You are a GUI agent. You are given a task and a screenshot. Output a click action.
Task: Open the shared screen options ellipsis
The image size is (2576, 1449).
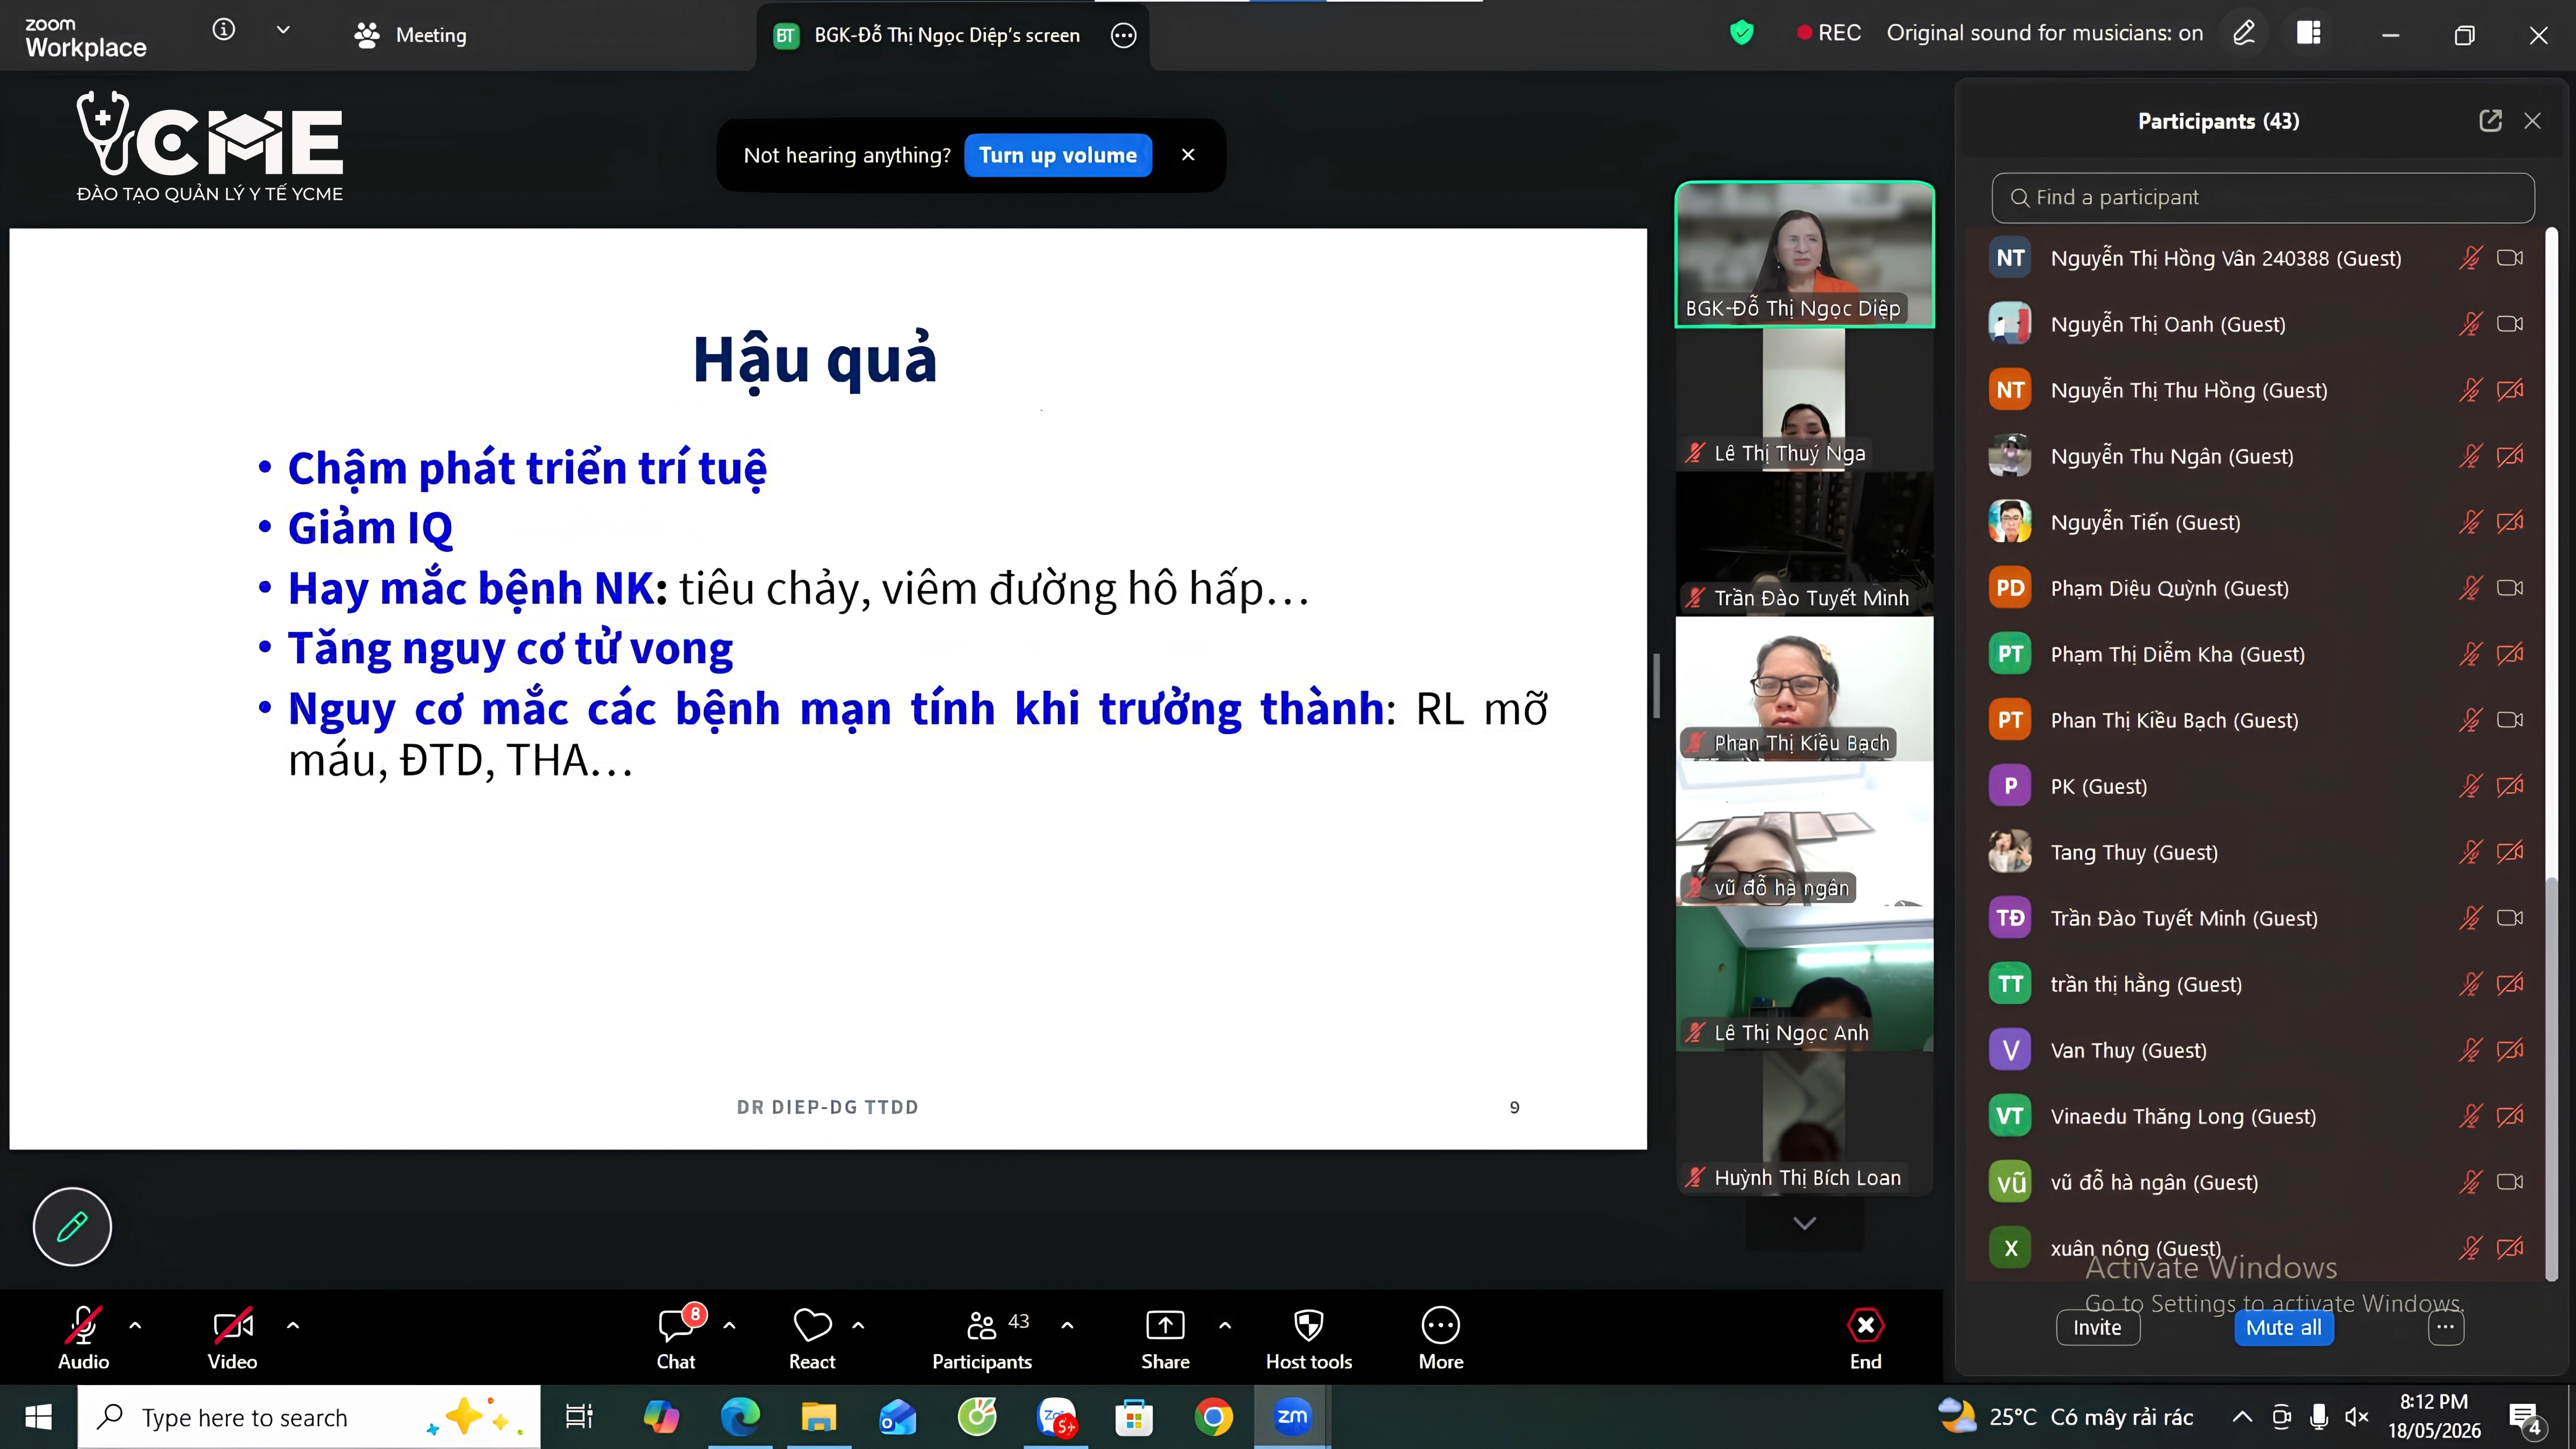click(x=1124, y=35)
